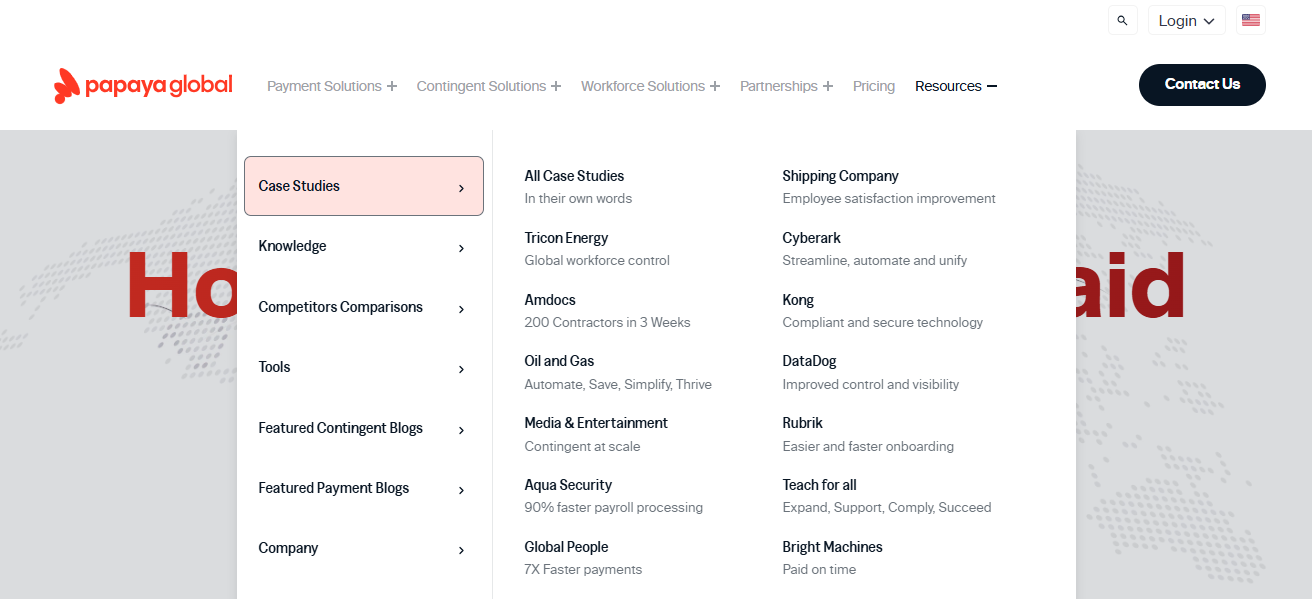Open the Login dropdown

coord(1186,21)
